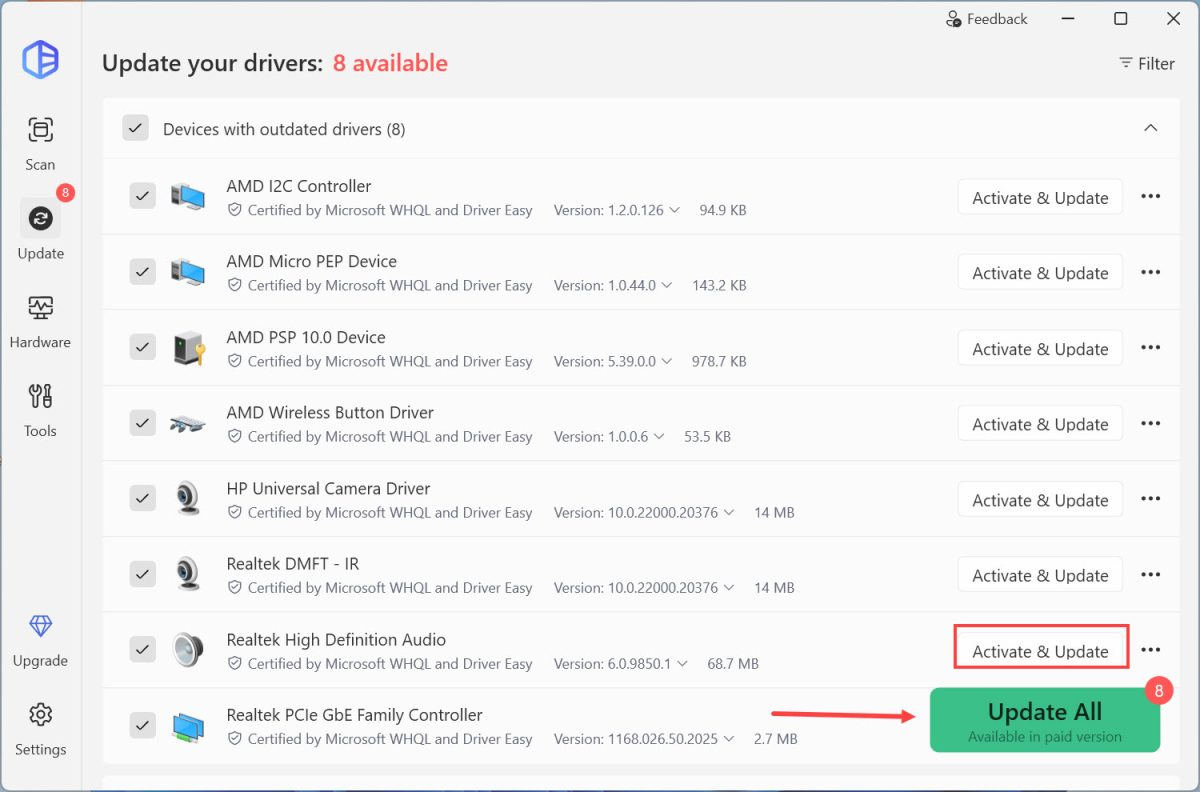Uncheck the AMD Micro PEP Device checkbox
This screenshot has width=1200, height=792.
coord(143,271)
